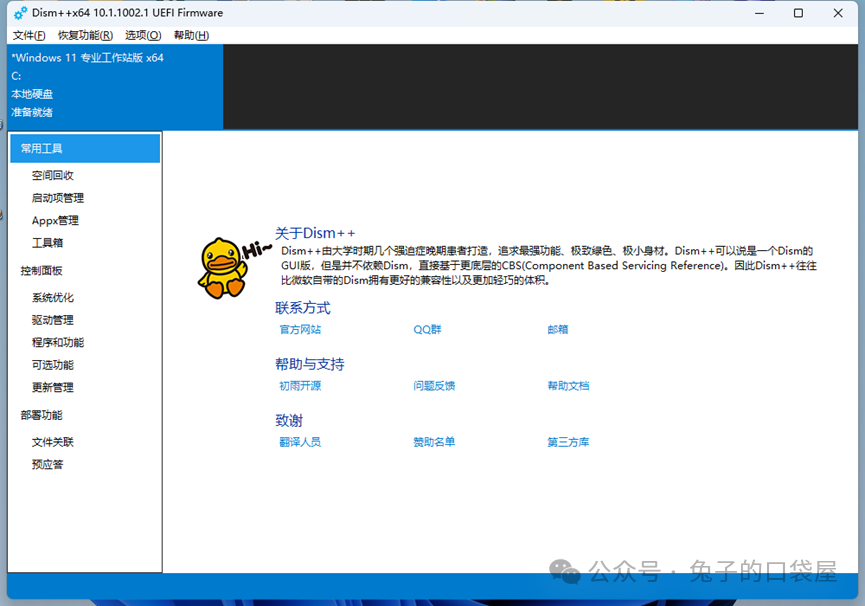Click the 致谢 heading
Screen dimensions: 865x606
point(289,421)
